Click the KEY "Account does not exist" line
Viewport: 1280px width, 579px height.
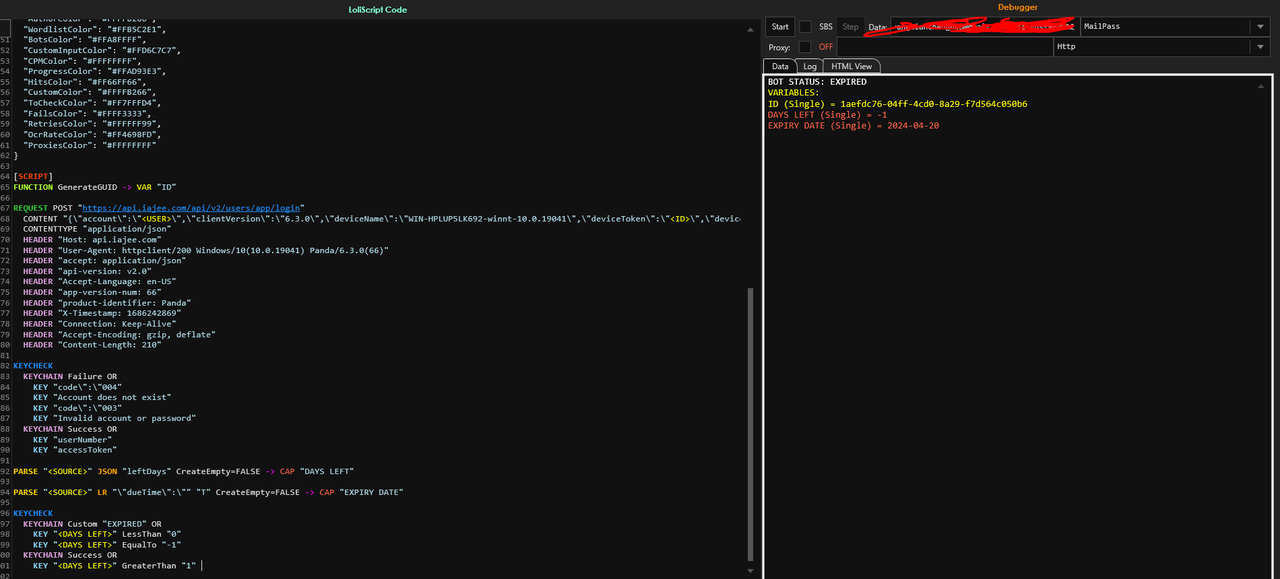pos(102,398)
